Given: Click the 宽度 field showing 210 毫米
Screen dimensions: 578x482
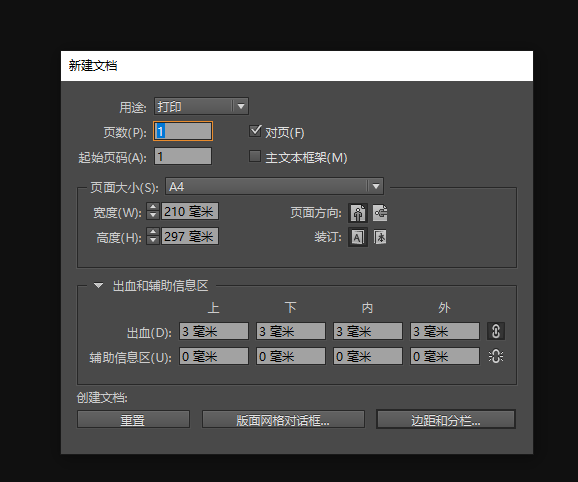Looking at the screenshot, I should click(x=190, y=212).
